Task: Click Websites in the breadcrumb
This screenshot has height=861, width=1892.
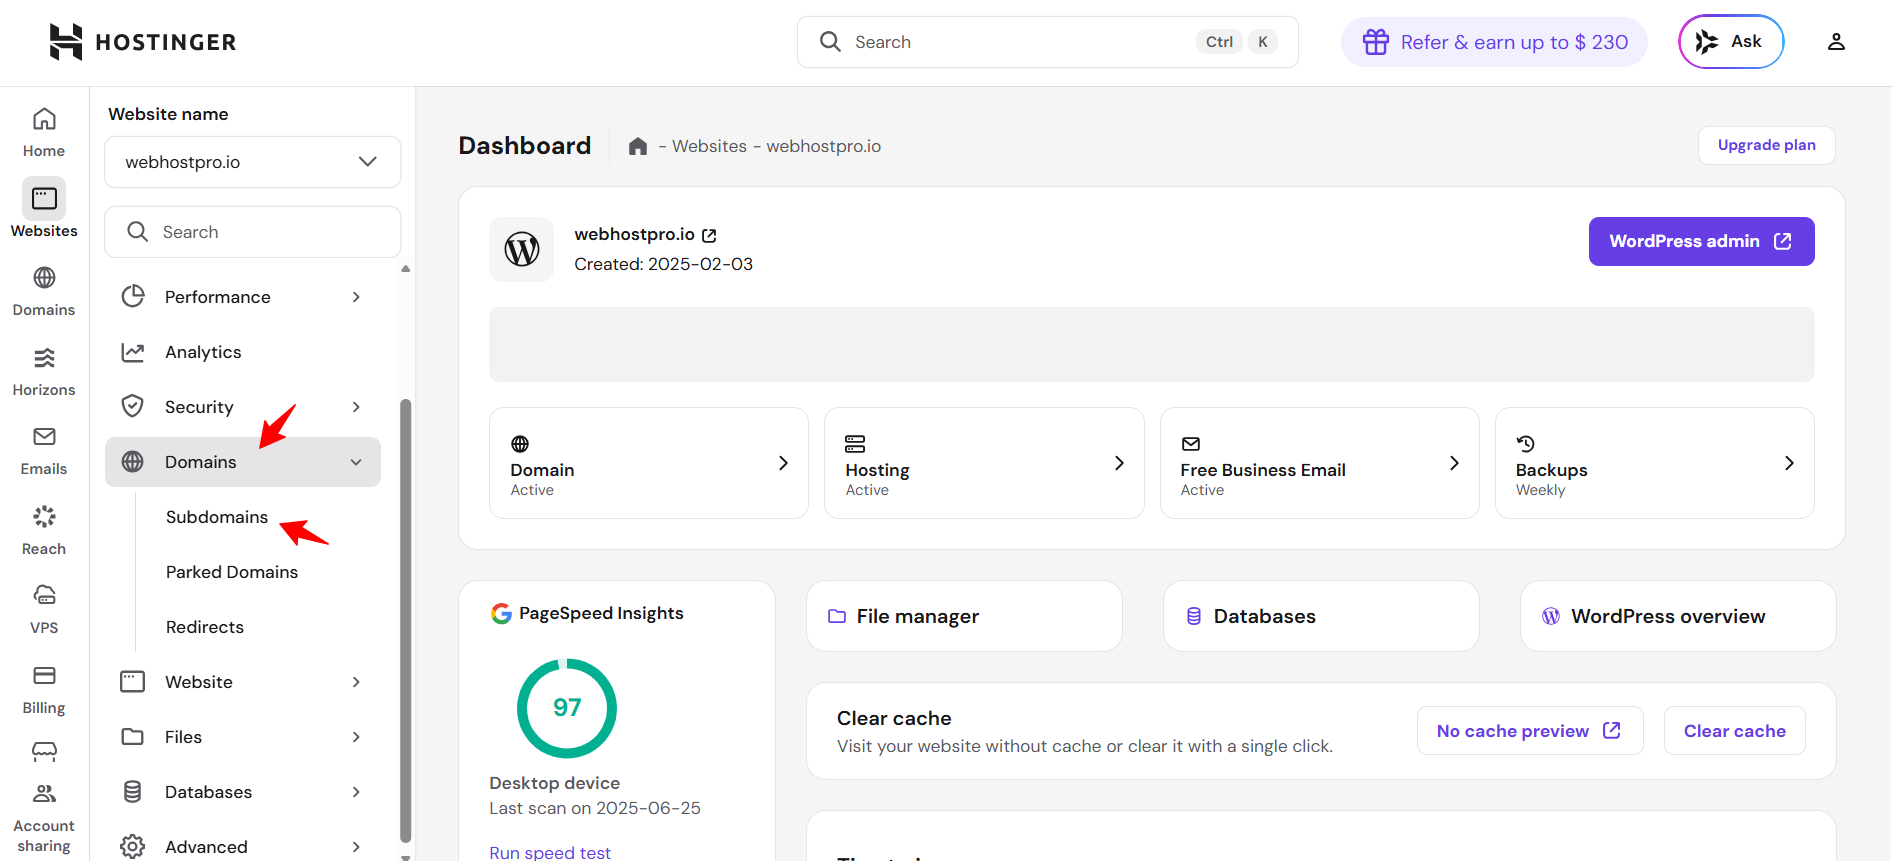Action: (709, 146)
